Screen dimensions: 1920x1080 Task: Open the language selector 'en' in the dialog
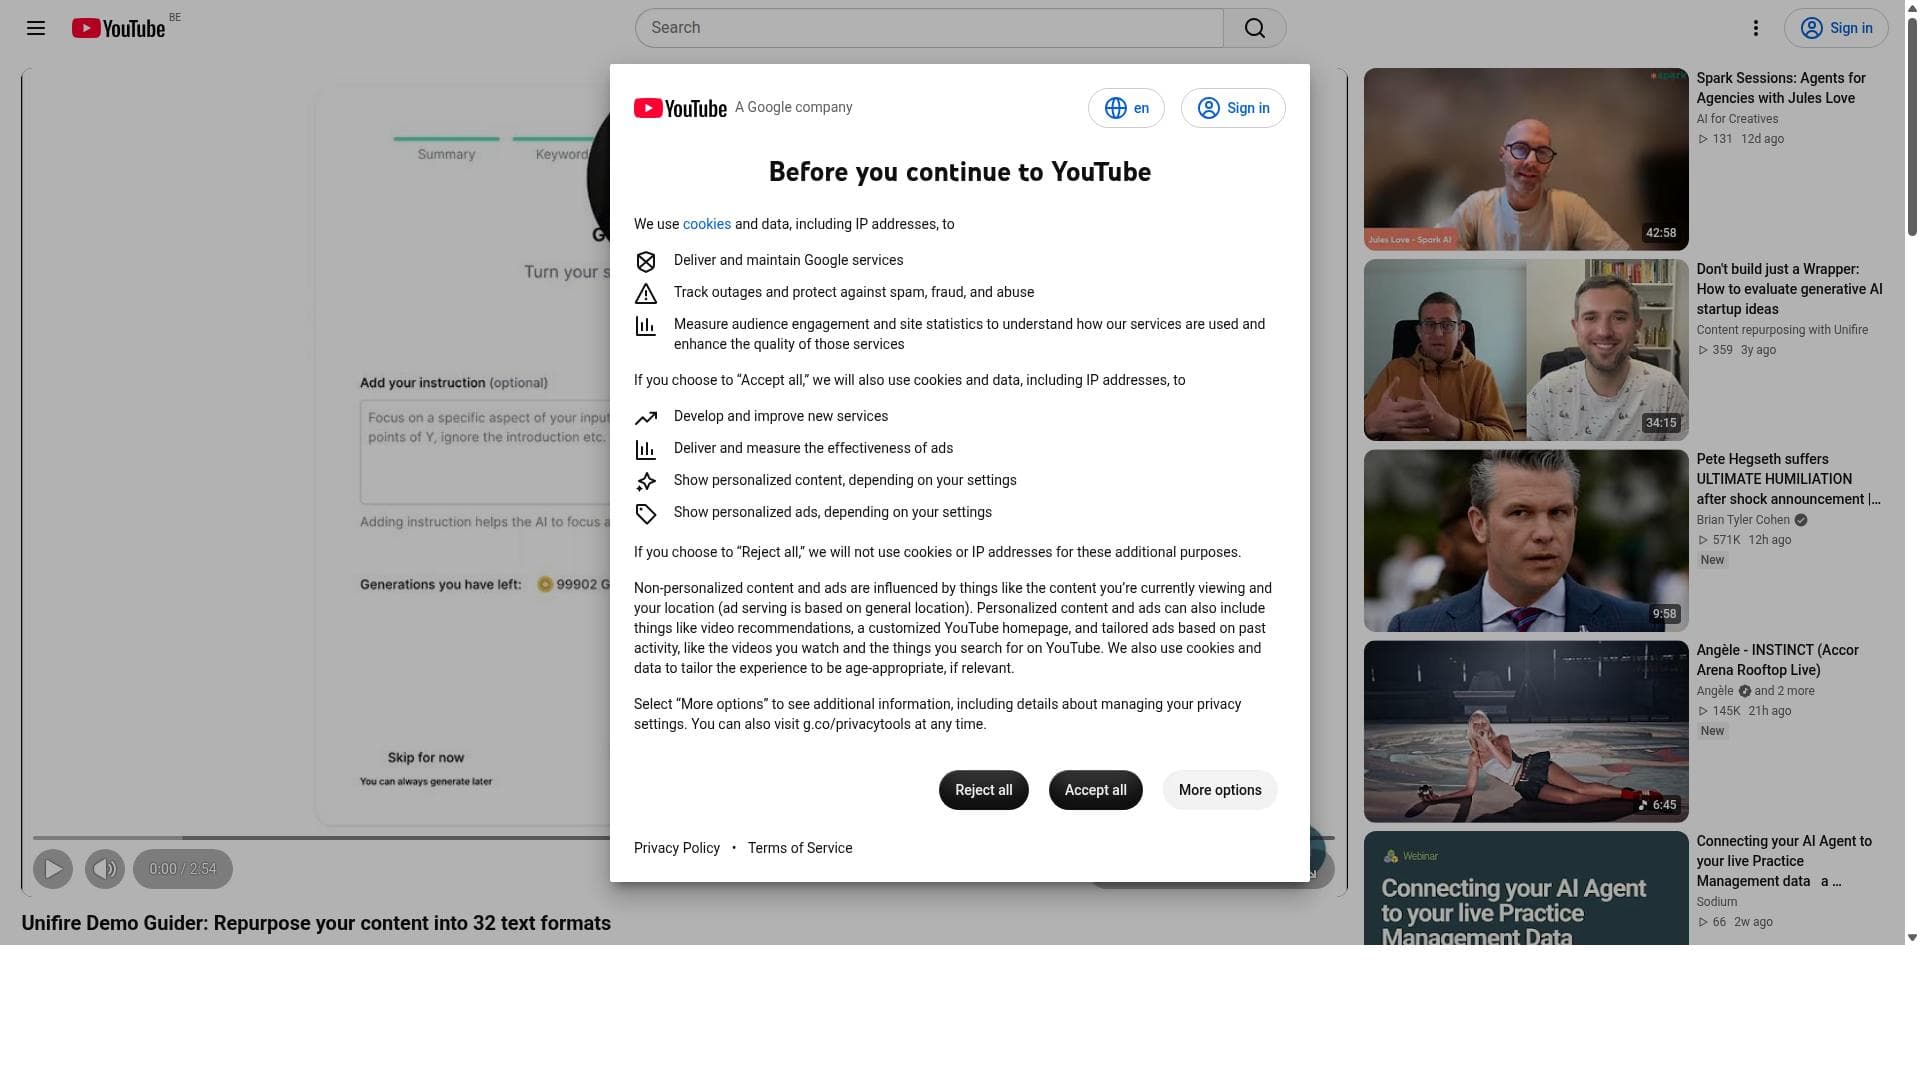[x=1126, y=108]
